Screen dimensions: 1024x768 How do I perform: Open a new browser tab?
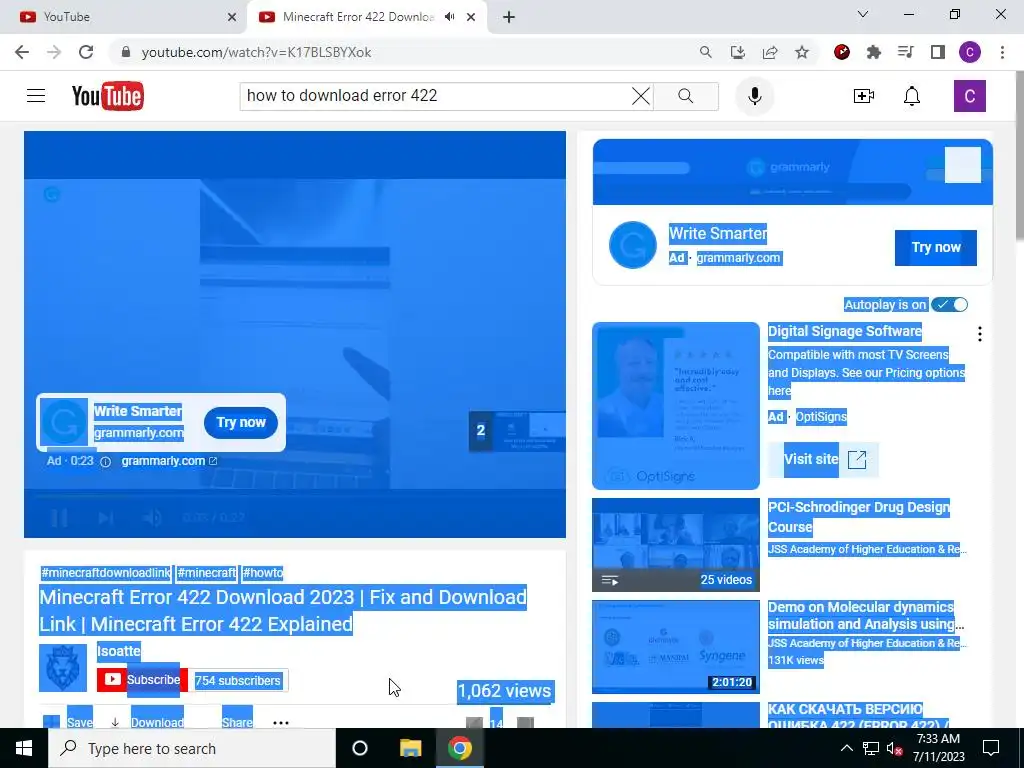pyautogui.click(x=509, y=17)
